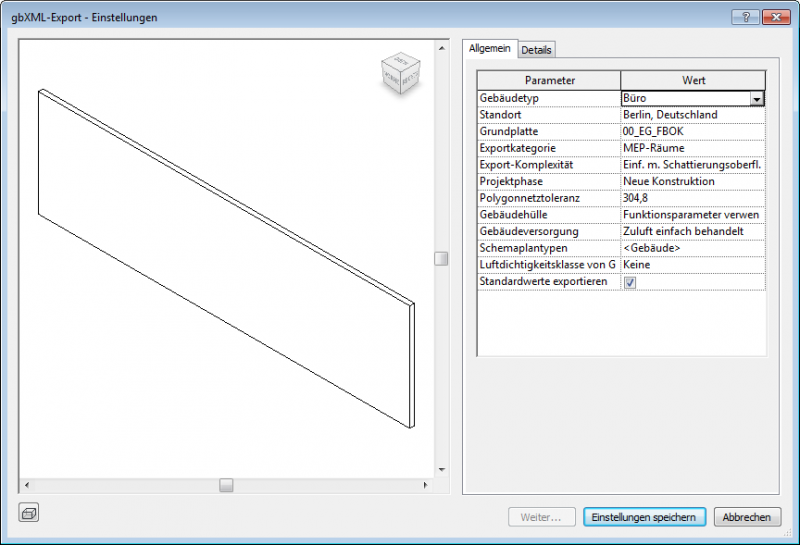Viewport: 800px width, 545px height.
Task: Click the Abbrechen button
Action: coord(747,517)
